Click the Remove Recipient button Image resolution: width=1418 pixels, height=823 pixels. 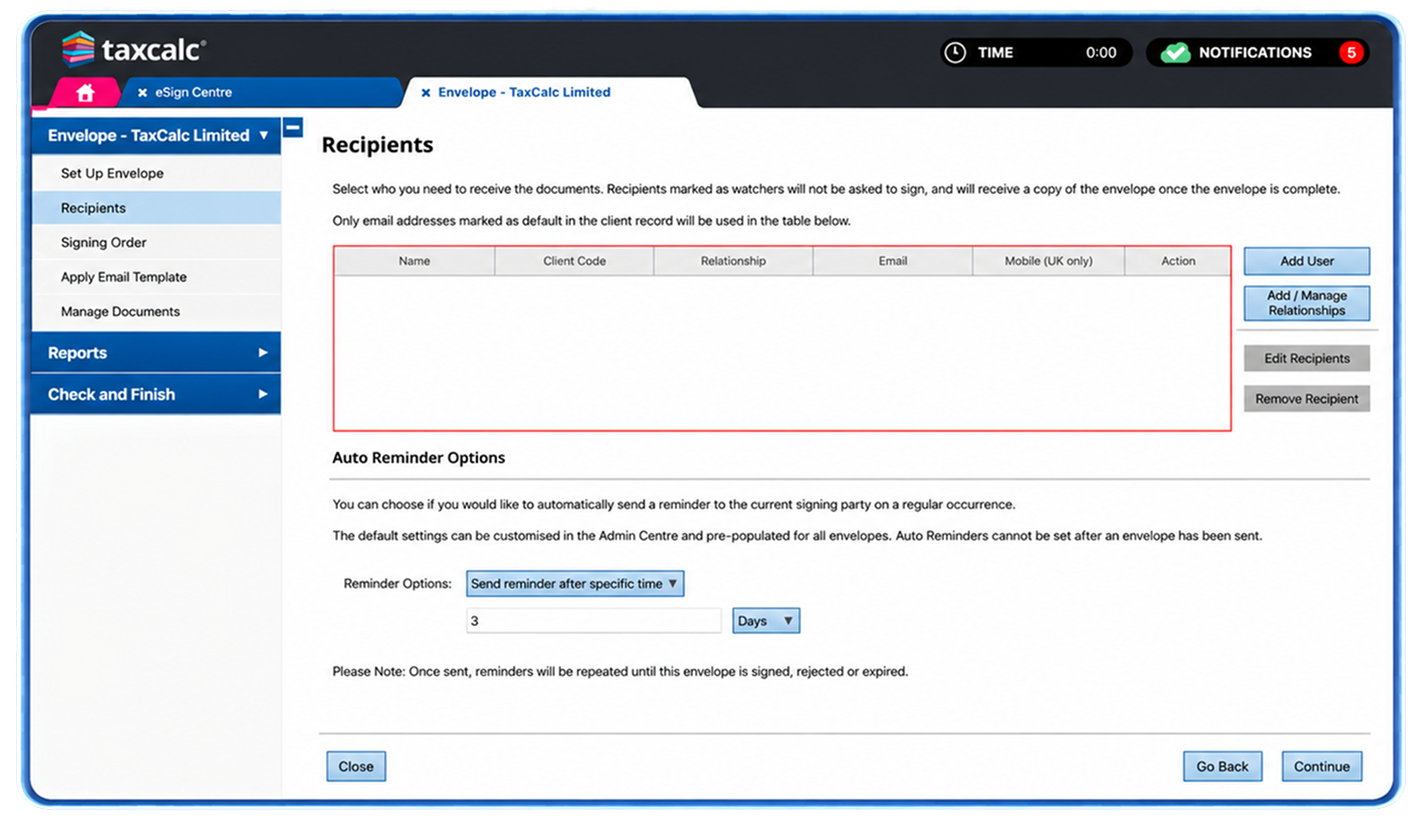[1307, 398]
